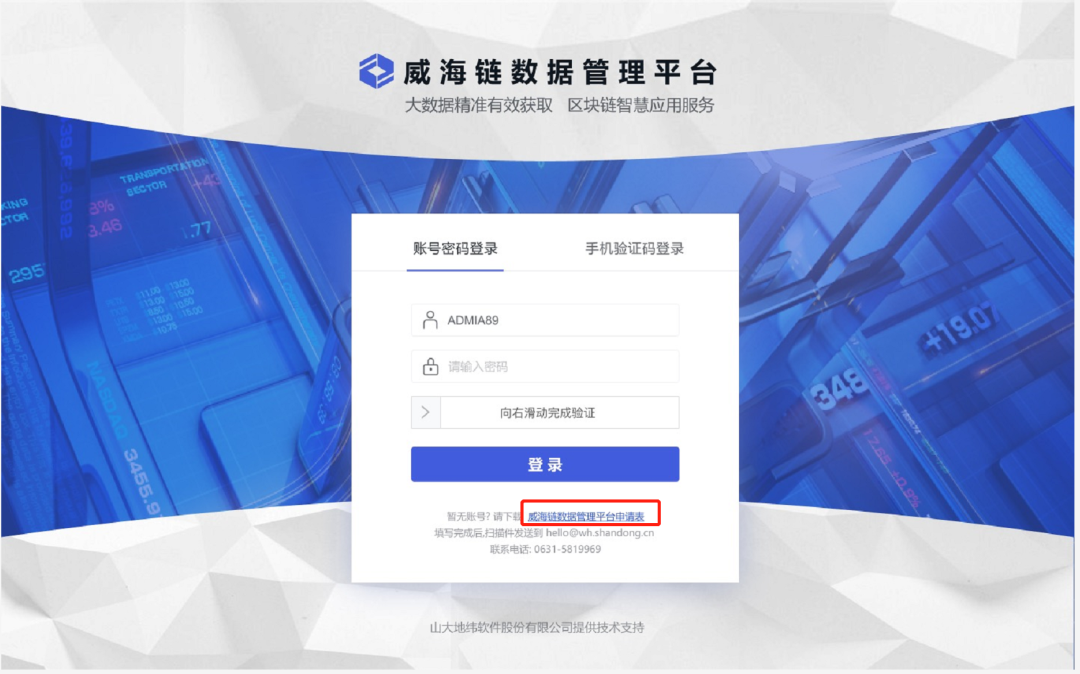Click the 山大地纬软件股份有限公司提供技术支持 footer
This screenshot has height=674, width=1080.
tap(537, 628)
